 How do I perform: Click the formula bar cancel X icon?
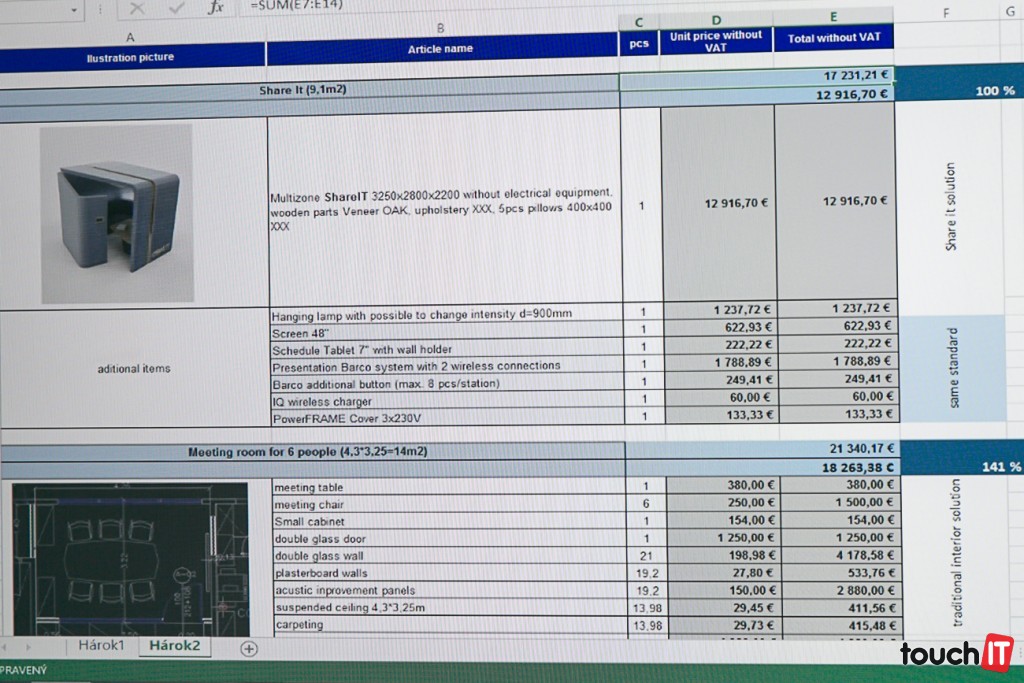tap(136, 8)
